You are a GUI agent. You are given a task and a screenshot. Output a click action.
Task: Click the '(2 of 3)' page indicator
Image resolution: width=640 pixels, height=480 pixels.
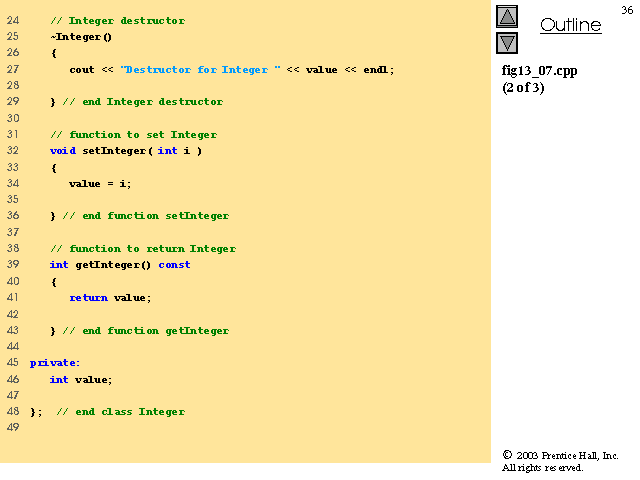[x=523, y=88]
